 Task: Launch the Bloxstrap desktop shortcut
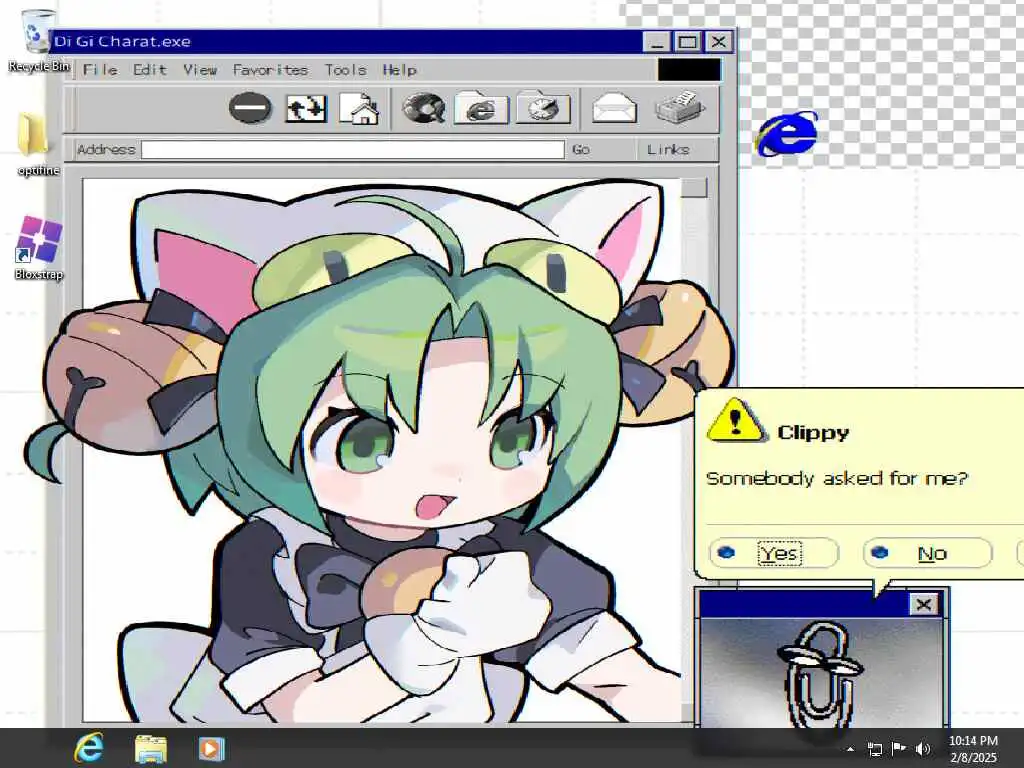(39, 248)
